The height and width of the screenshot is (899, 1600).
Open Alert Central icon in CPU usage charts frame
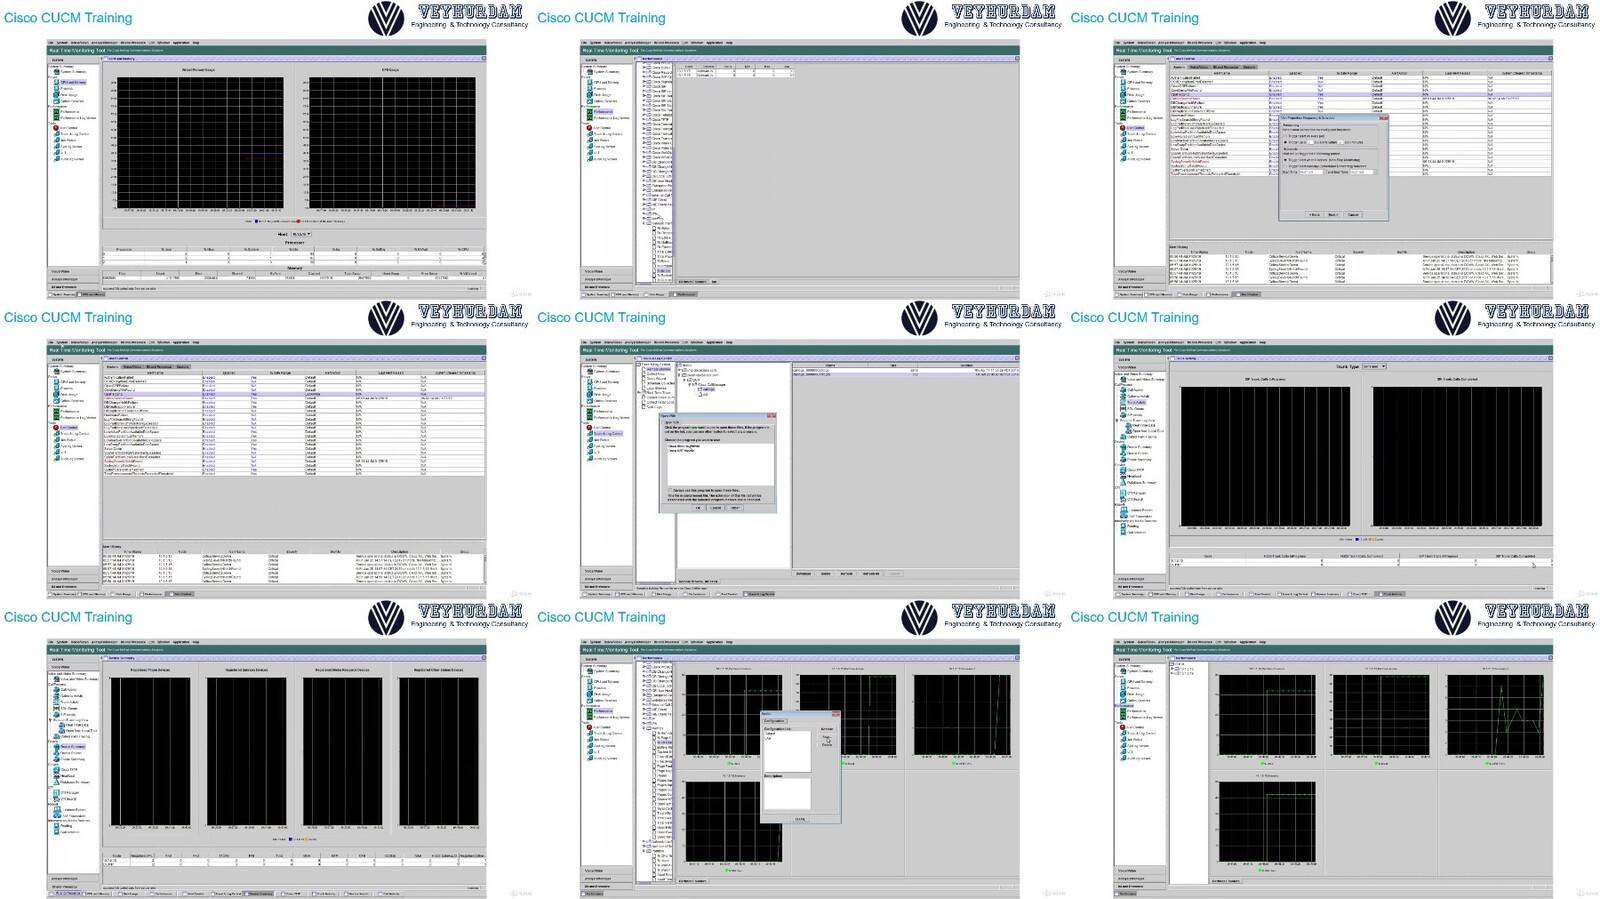(56, 128)
